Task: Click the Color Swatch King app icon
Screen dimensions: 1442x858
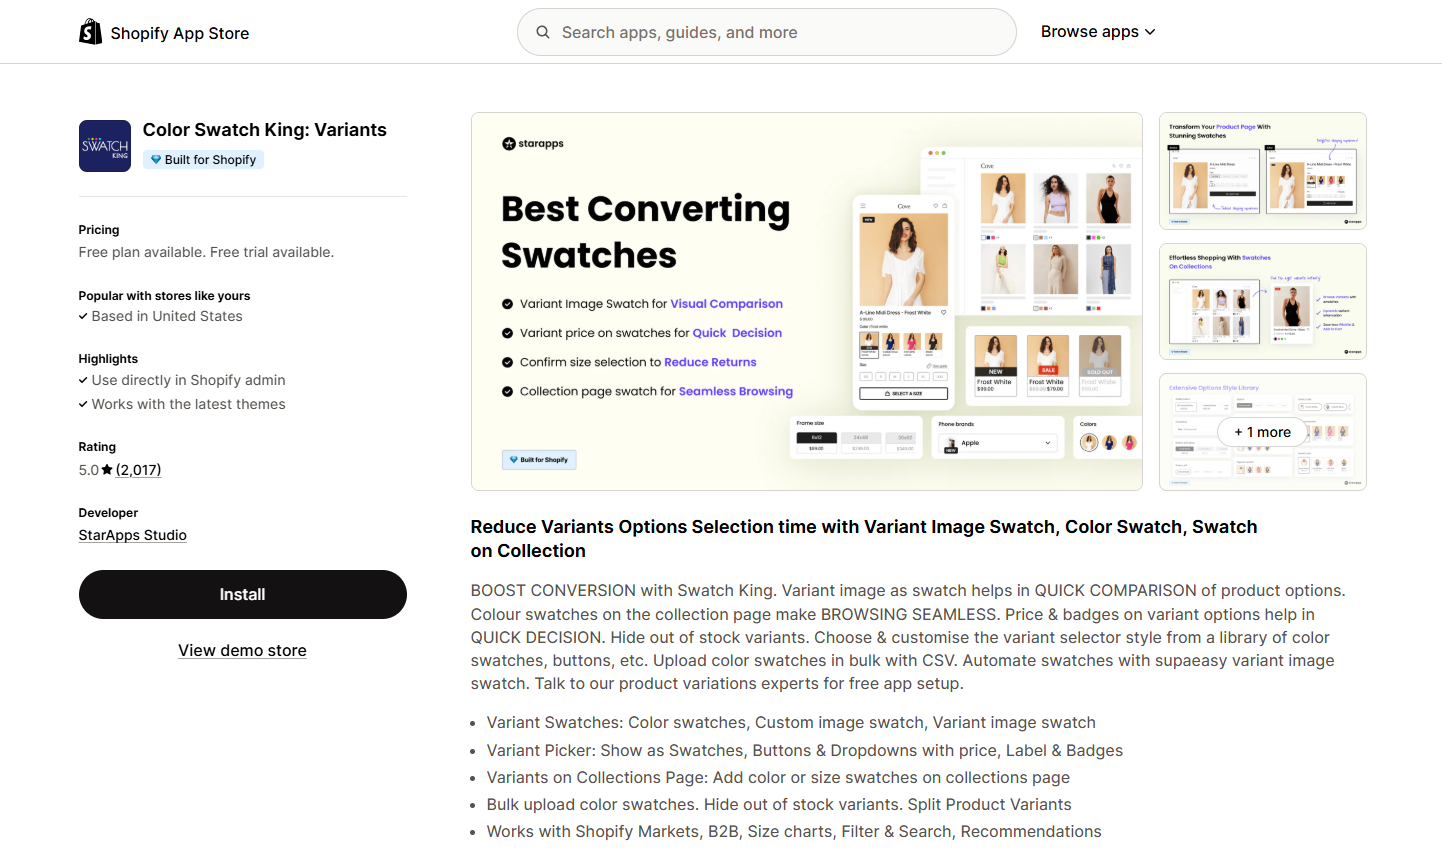Action: (105, 146)
